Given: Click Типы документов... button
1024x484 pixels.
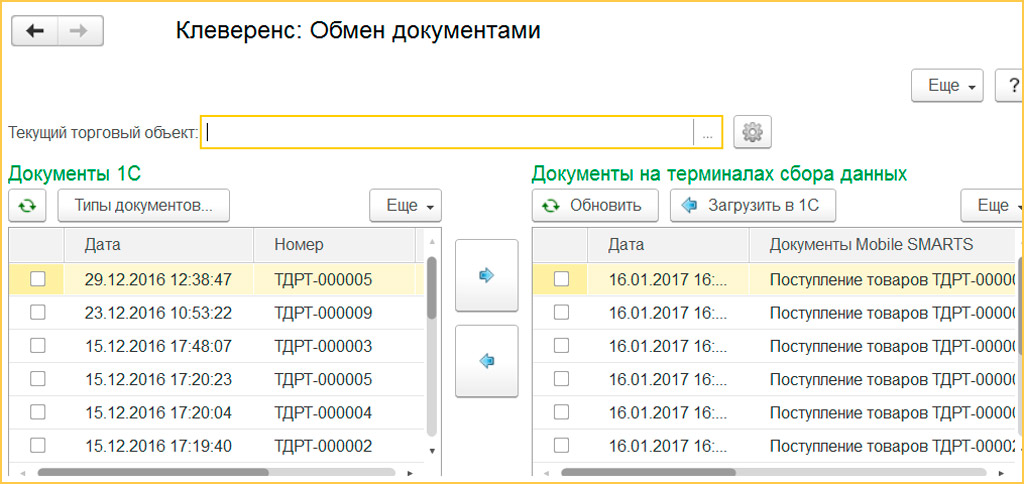Looking at the screenshot, I should click(x=144, y=206).
